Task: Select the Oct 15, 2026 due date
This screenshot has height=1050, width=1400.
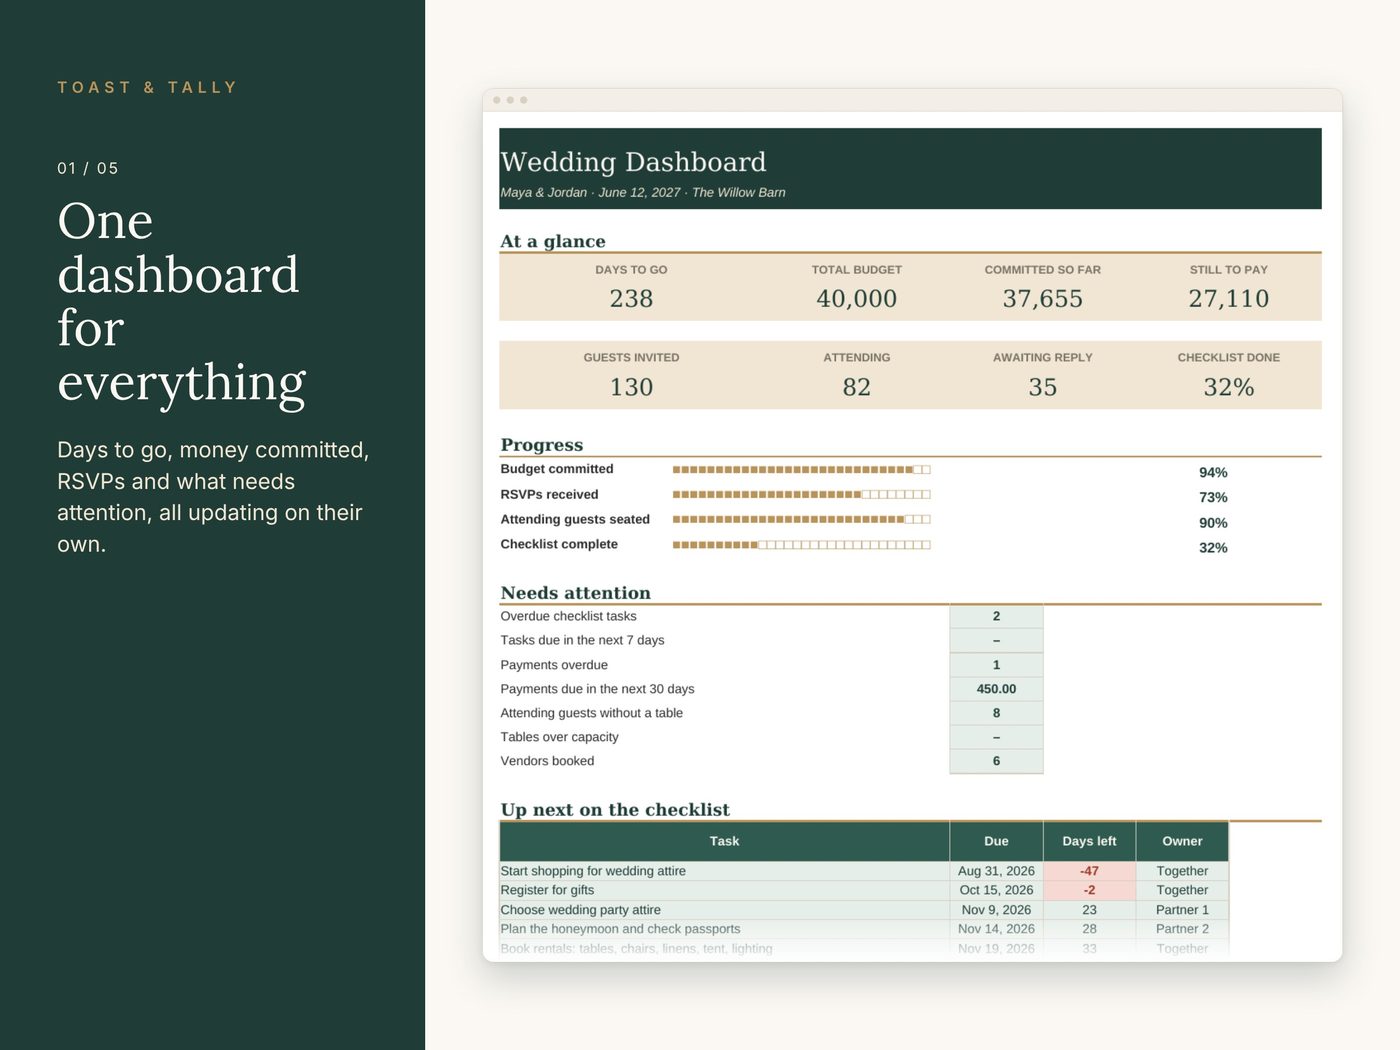Action: pos(996,890)
